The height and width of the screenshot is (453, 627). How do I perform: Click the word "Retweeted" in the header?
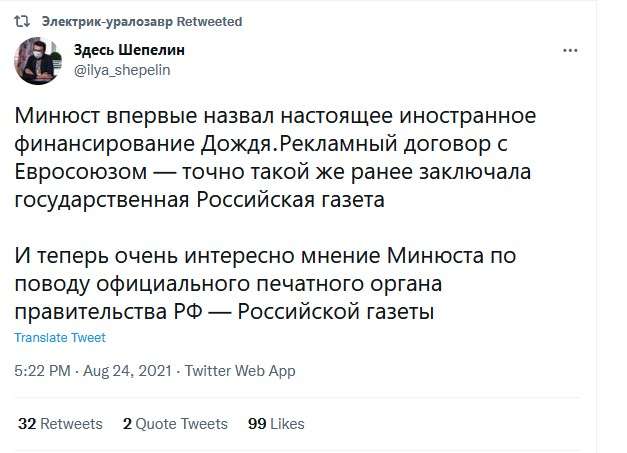point(214,21)
